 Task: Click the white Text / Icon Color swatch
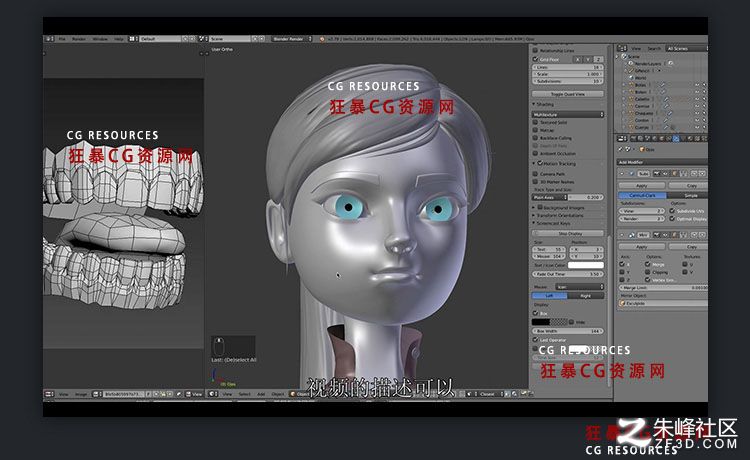(586, 265)
